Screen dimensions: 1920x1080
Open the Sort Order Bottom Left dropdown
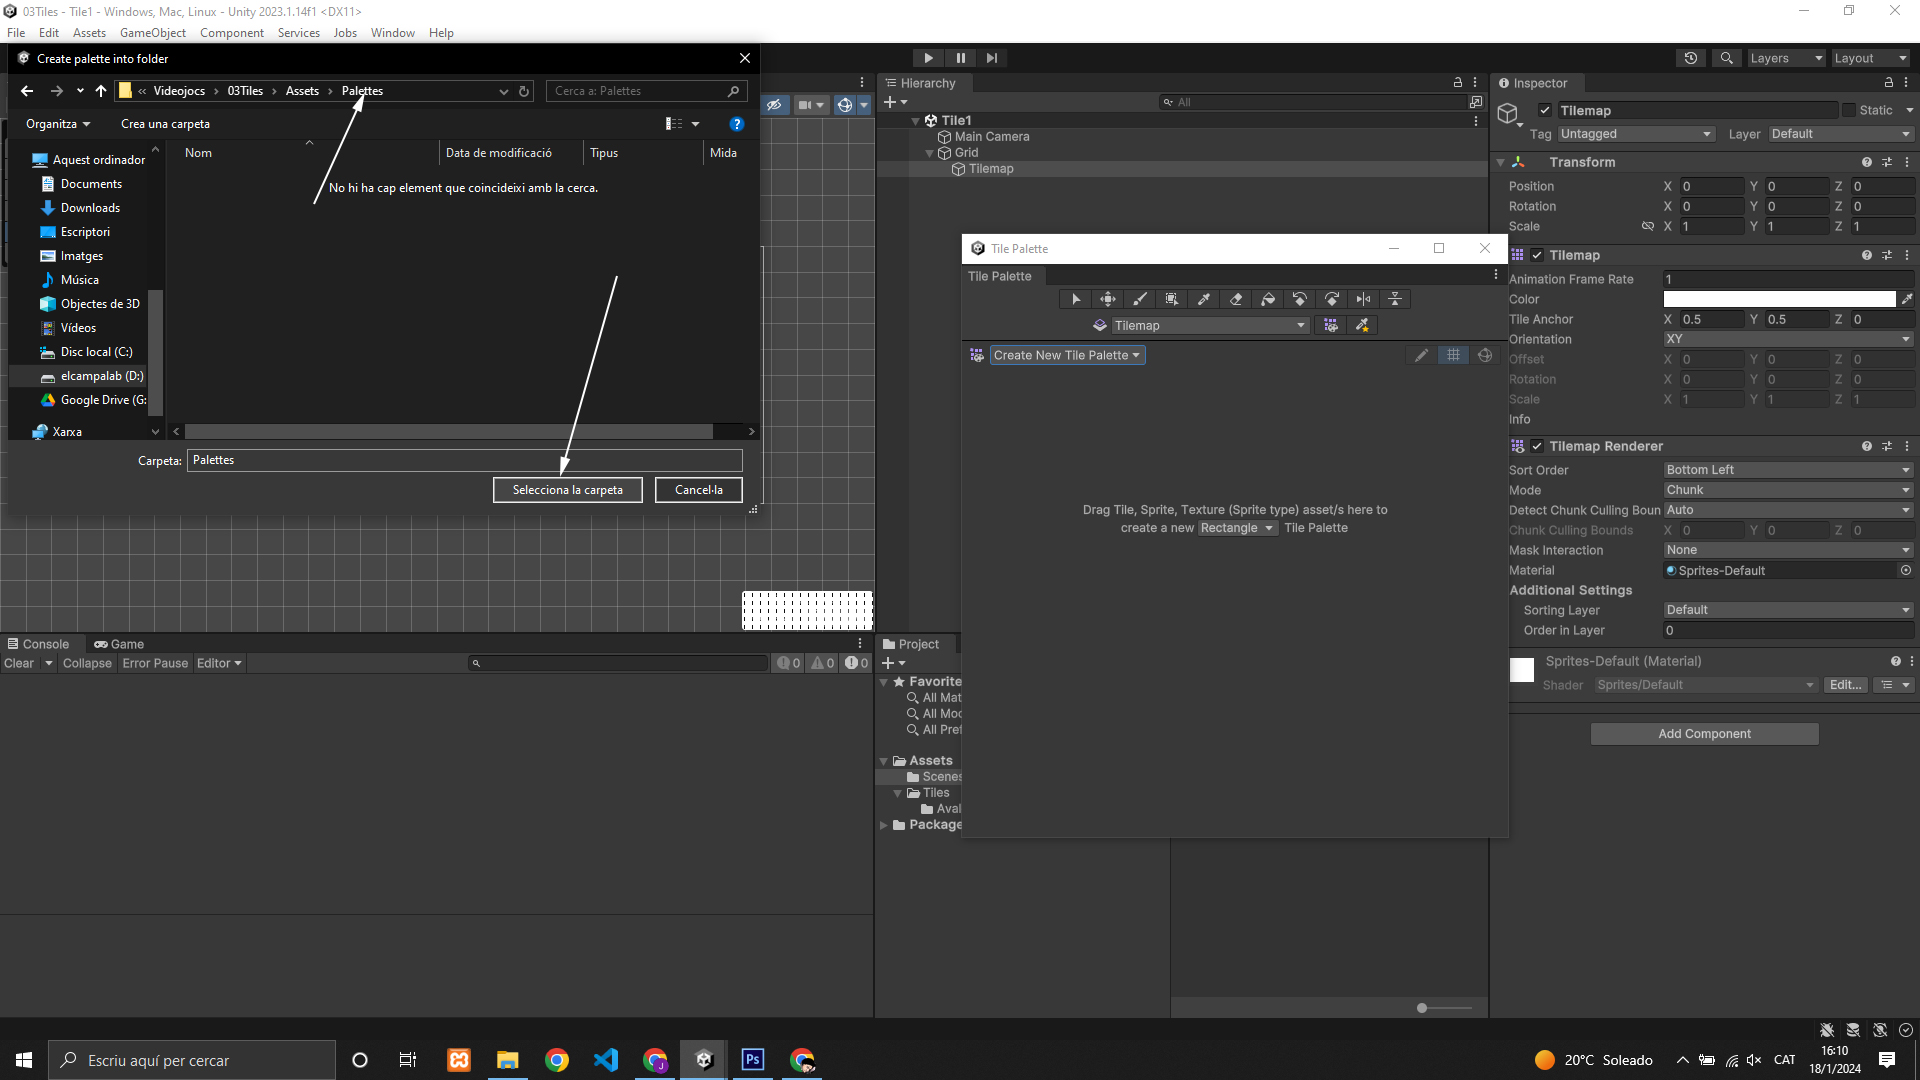point(1787,470)
